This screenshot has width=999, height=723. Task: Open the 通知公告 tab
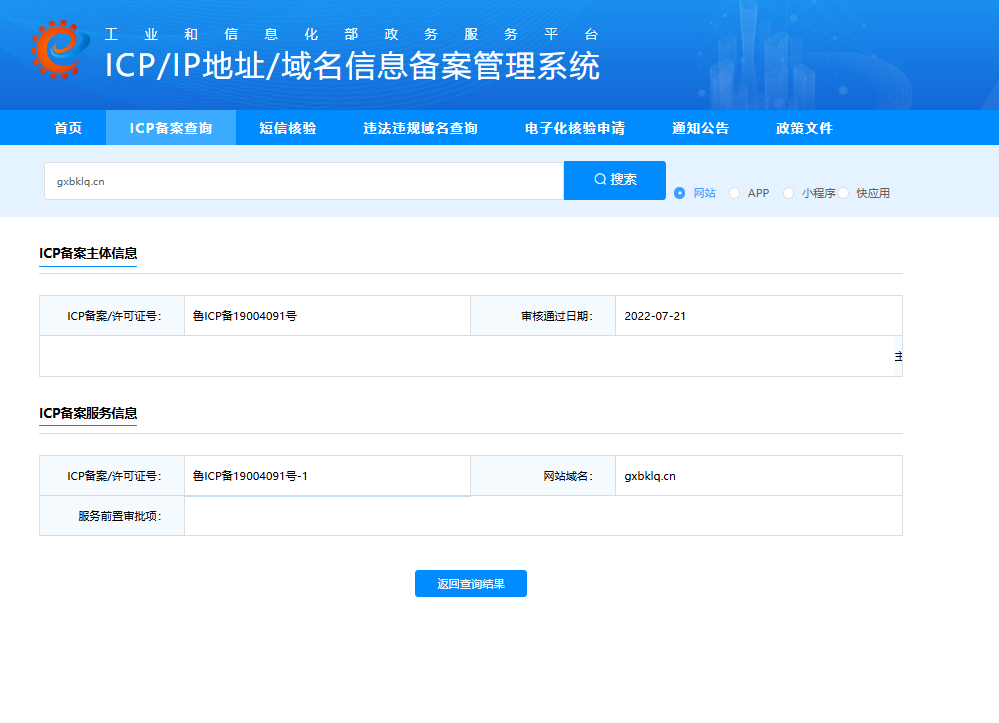(700, 128)
